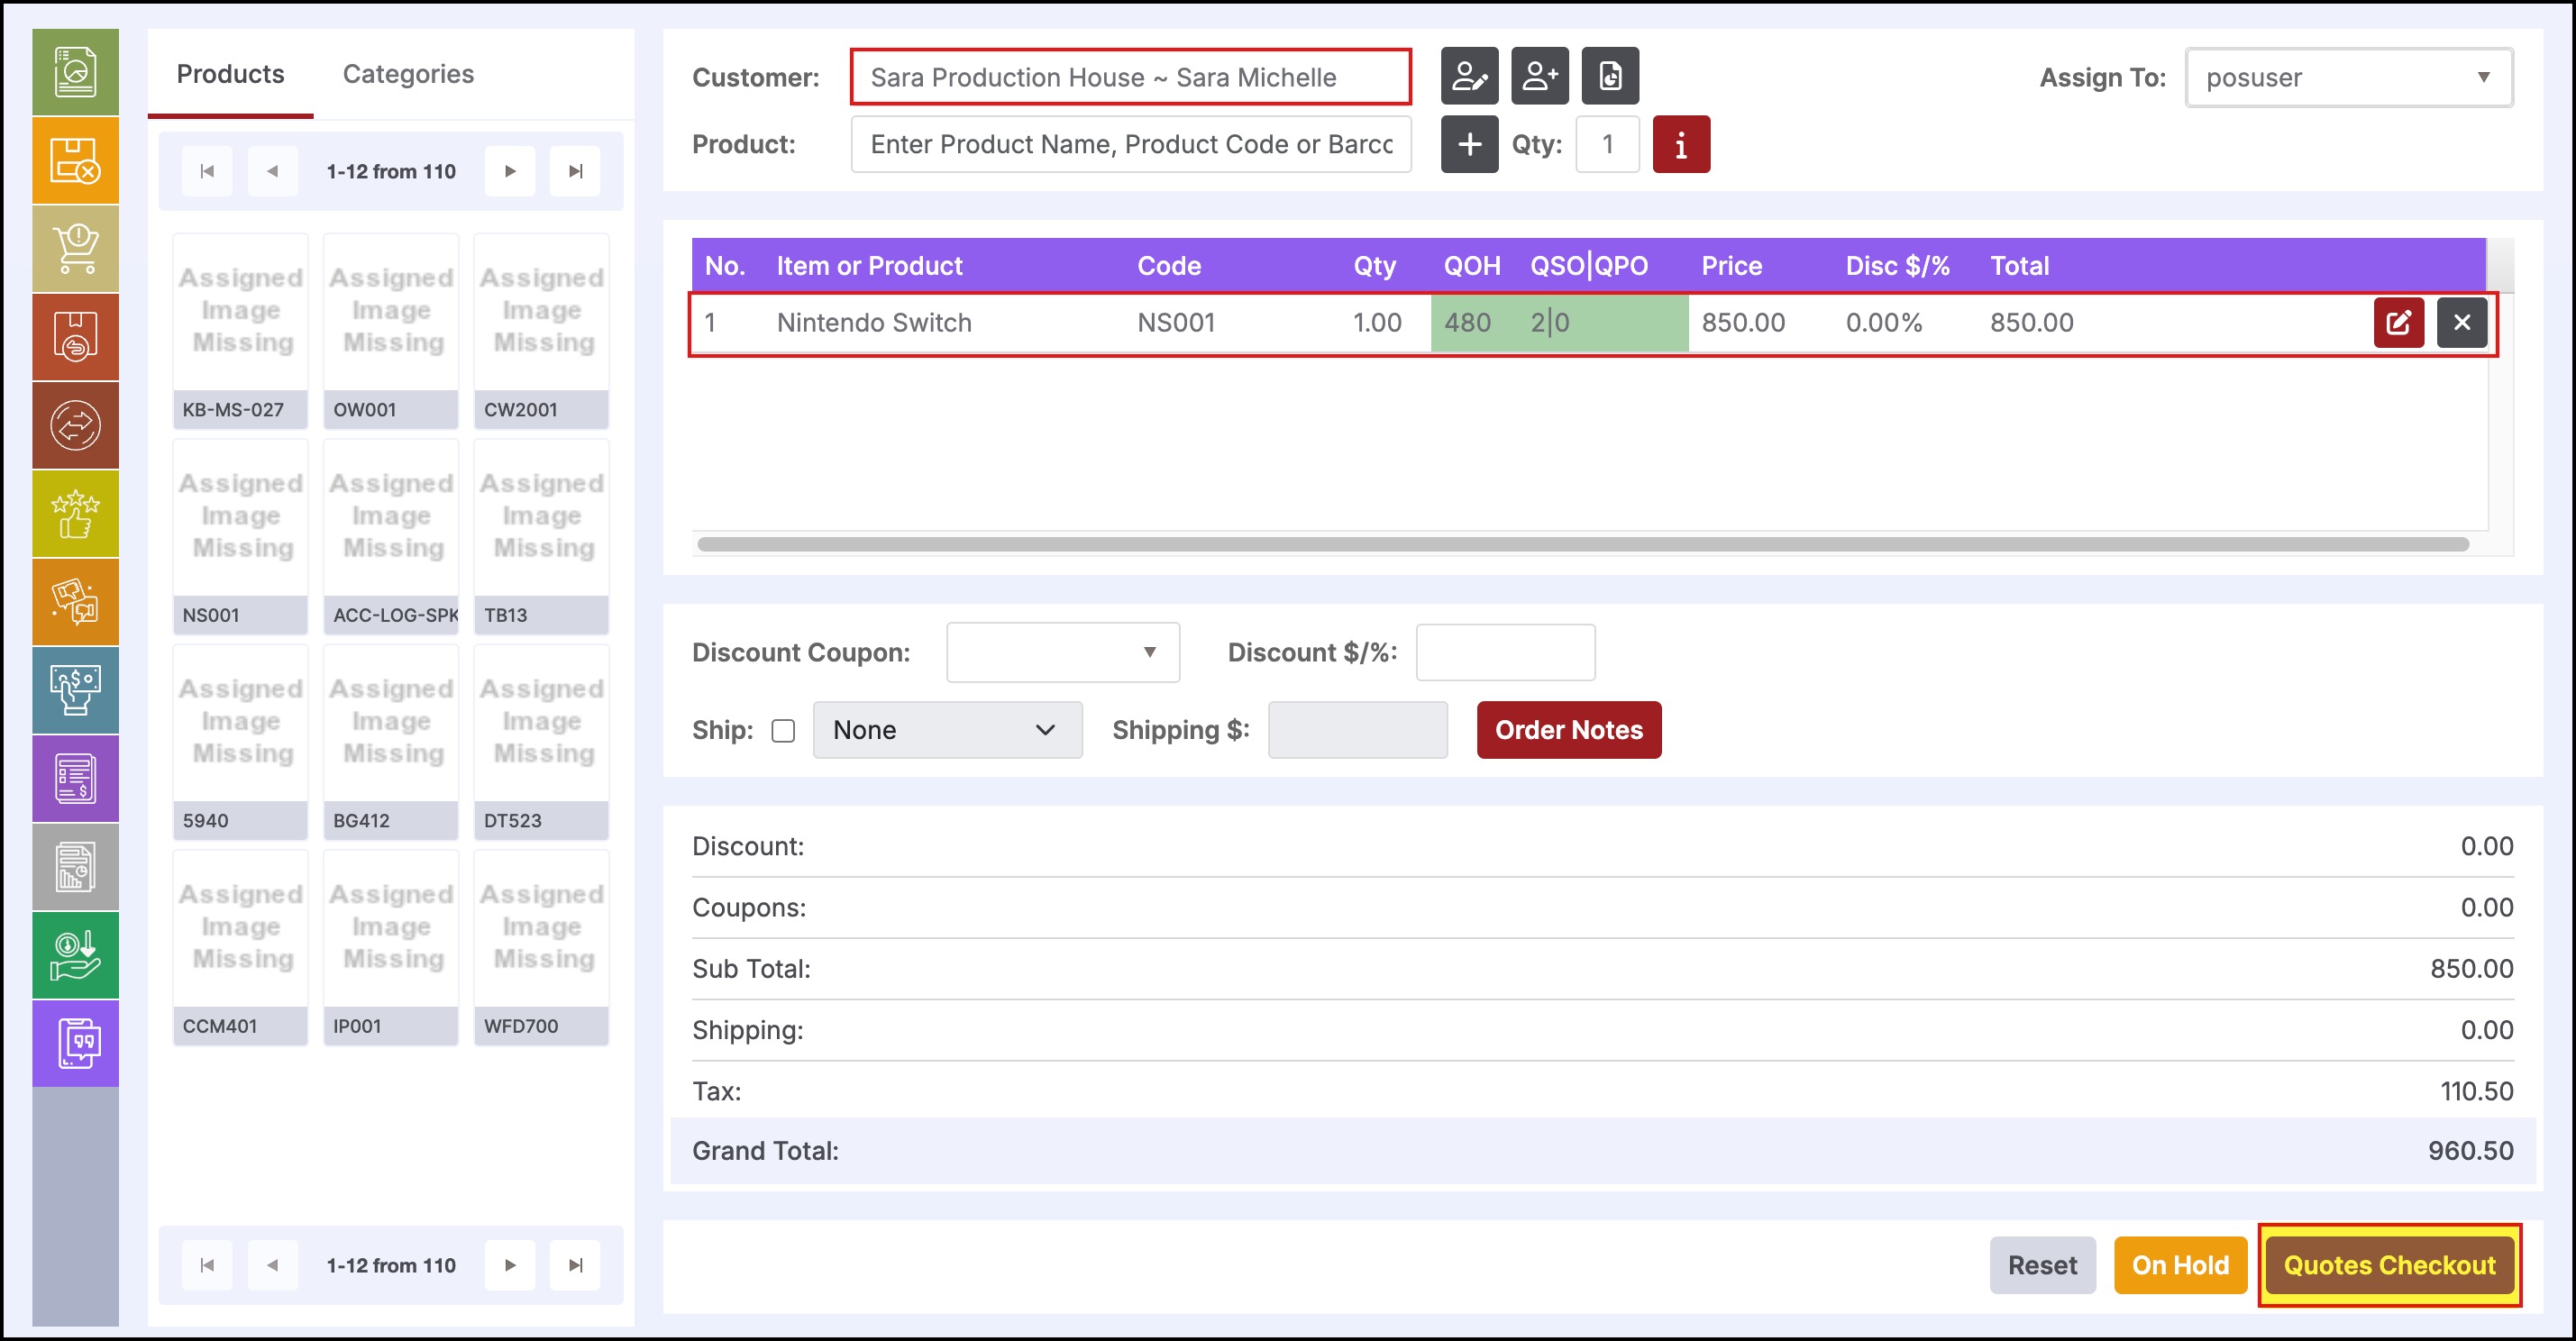The height and width of the screenshot is (1341, 2576).
Task: Open the Assign To posuser dropdown
Action: point(2349,77)
